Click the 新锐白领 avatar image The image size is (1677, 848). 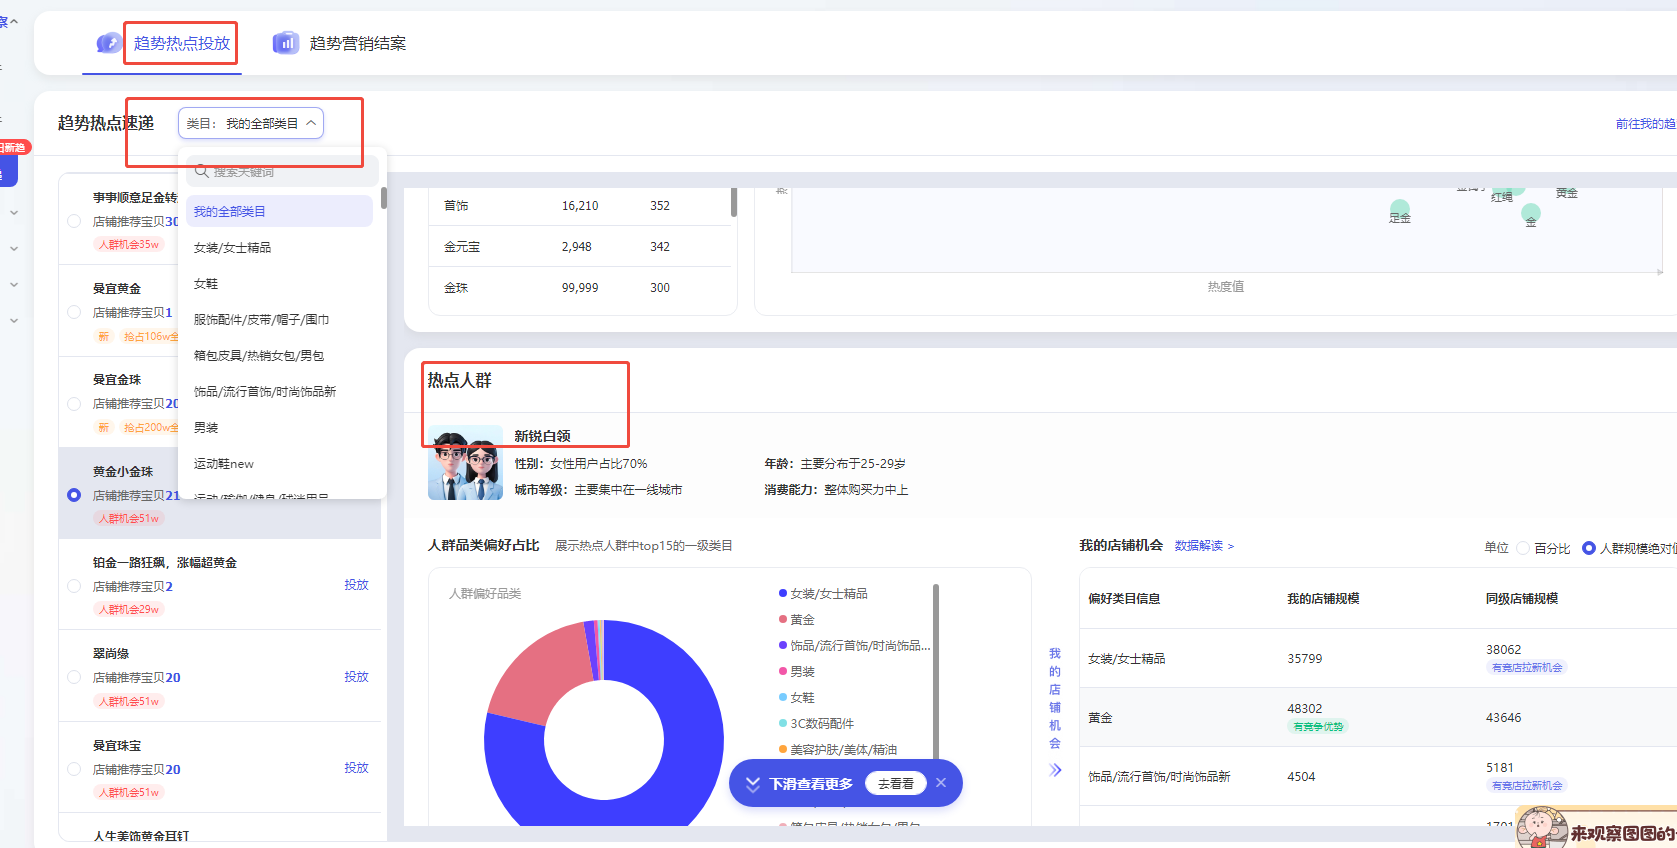pyautogui.click(x=465, y=464)
